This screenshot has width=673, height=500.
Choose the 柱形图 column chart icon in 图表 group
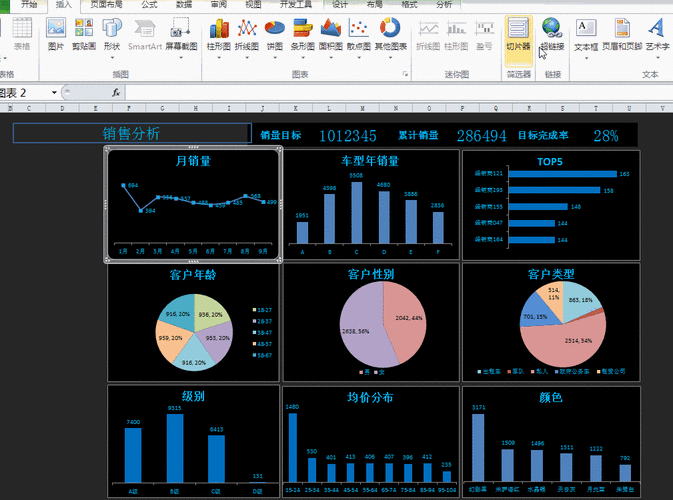point(219,29)
